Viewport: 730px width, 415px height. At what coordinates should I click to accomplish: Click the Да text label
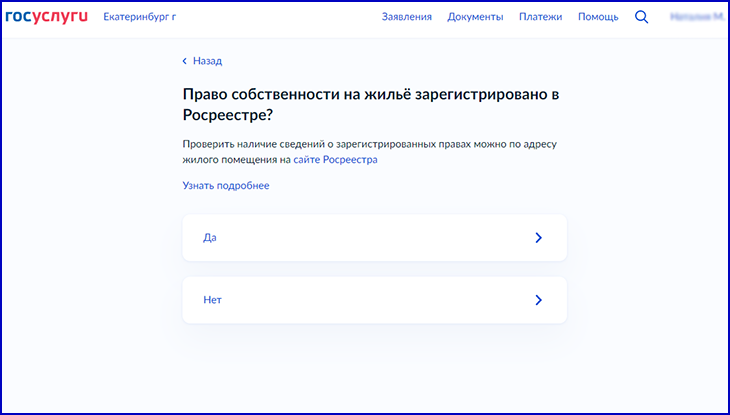209,238
